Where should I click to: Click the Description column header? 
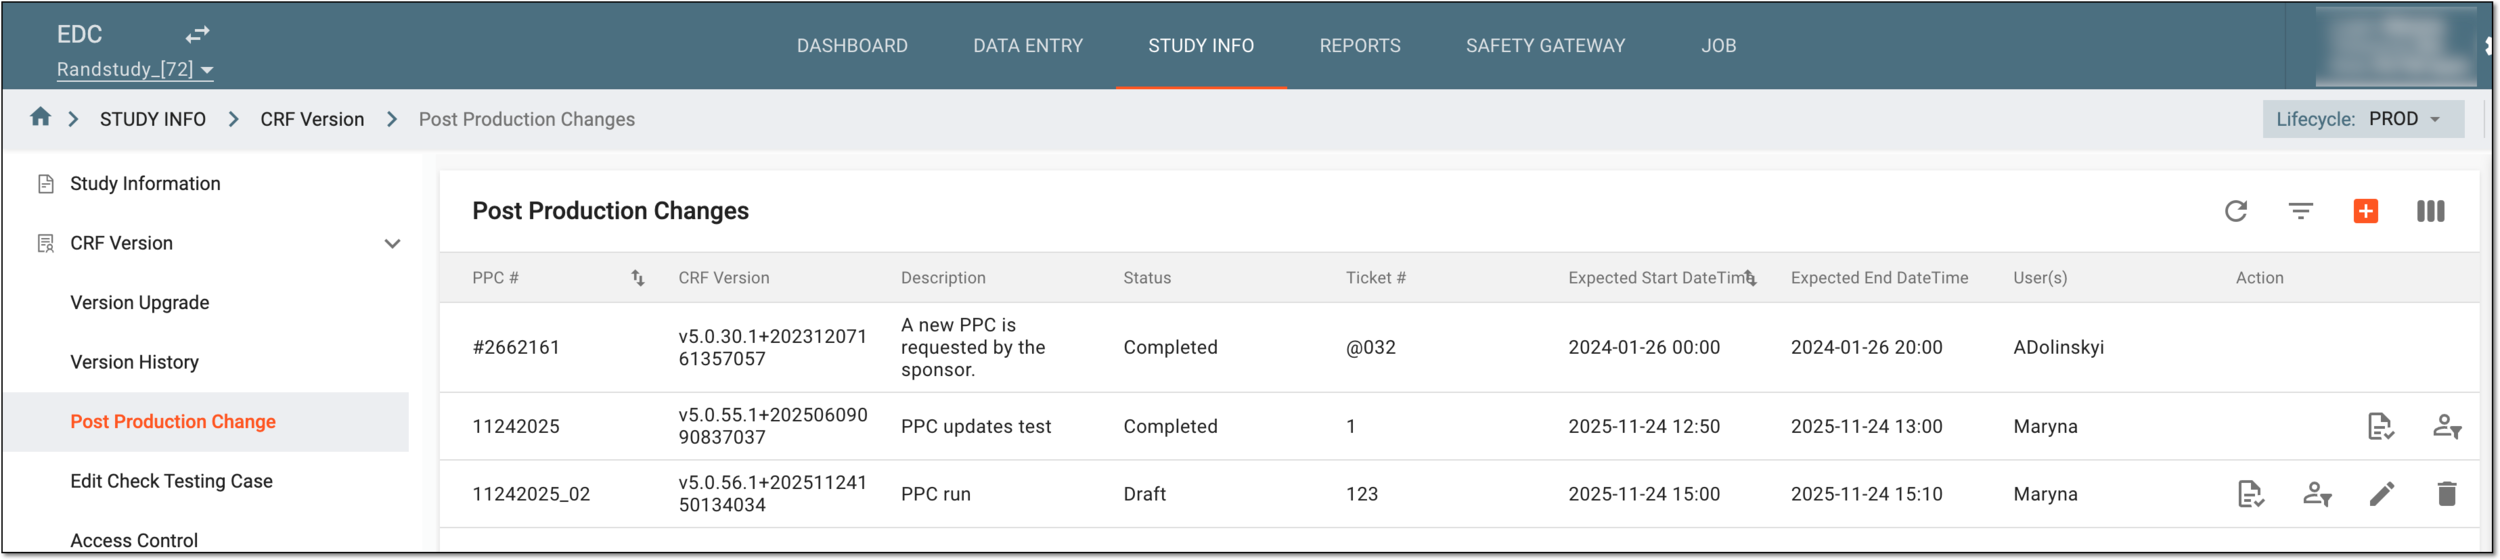(943, 278)
